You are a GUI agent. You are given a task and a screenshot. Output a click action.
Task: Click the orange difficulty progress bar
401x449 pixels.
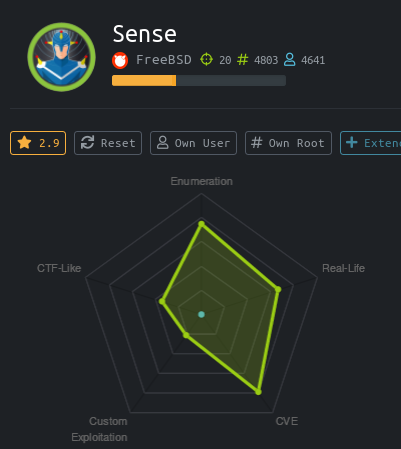click(x=144, y=81)
